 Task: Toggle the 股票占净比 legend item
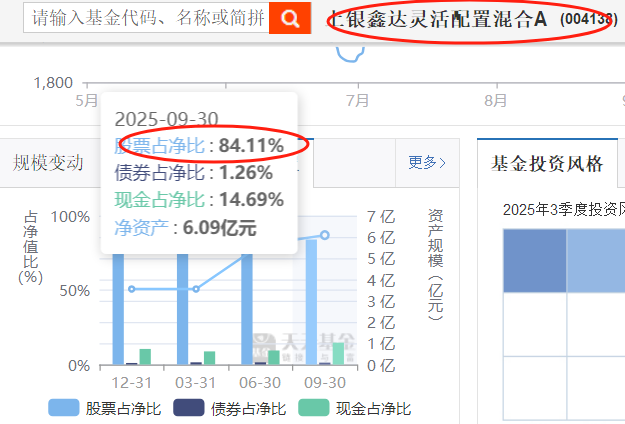[105, 408]
